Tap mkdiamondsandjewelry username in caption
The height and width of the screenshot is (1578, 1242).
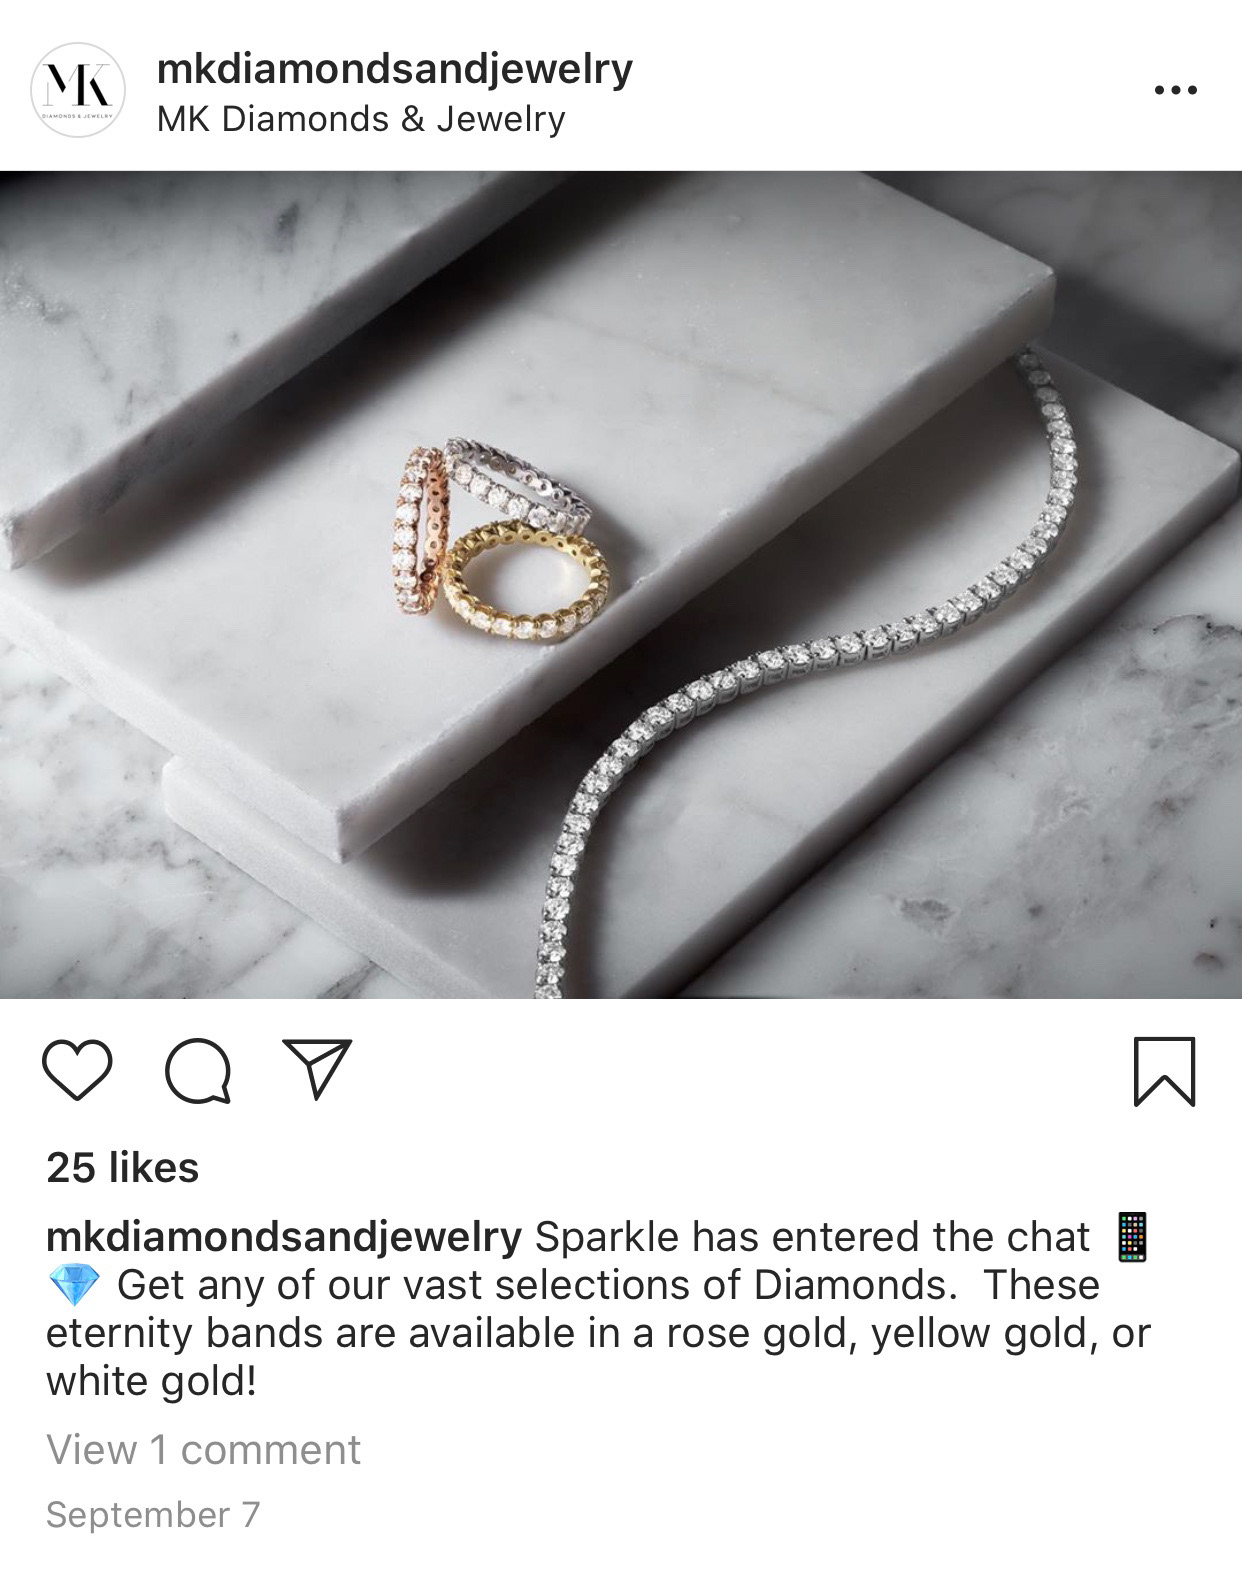[x=284, y=1238]
